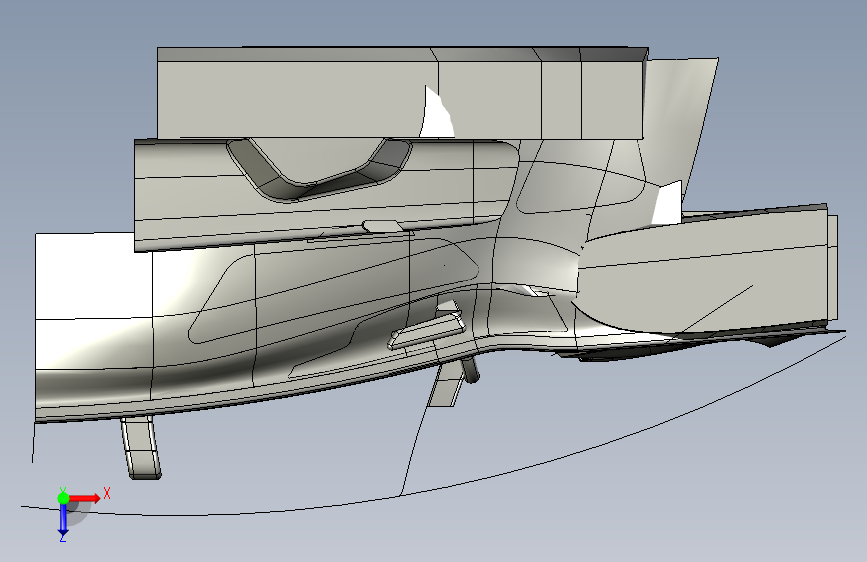Click the flat white panel at left end

pos(91,277)
